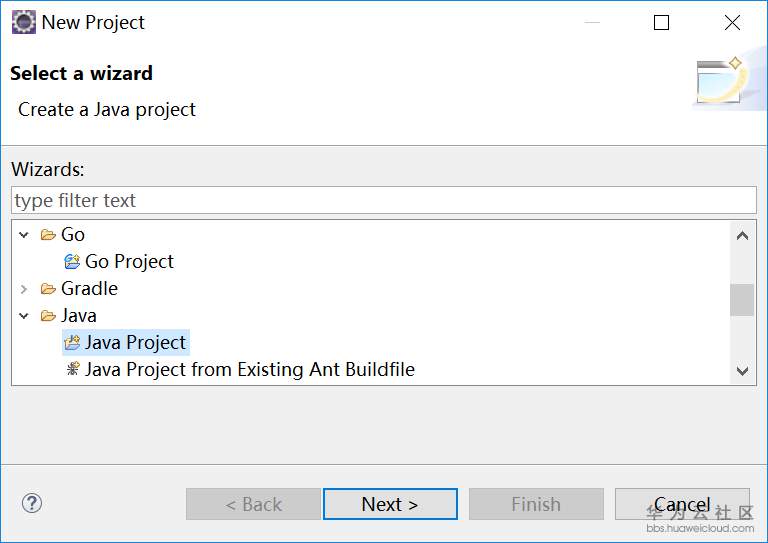Select Go Project wizard entry
The image size is (768, 543).
pyautogui.click(x=129, y=262)
